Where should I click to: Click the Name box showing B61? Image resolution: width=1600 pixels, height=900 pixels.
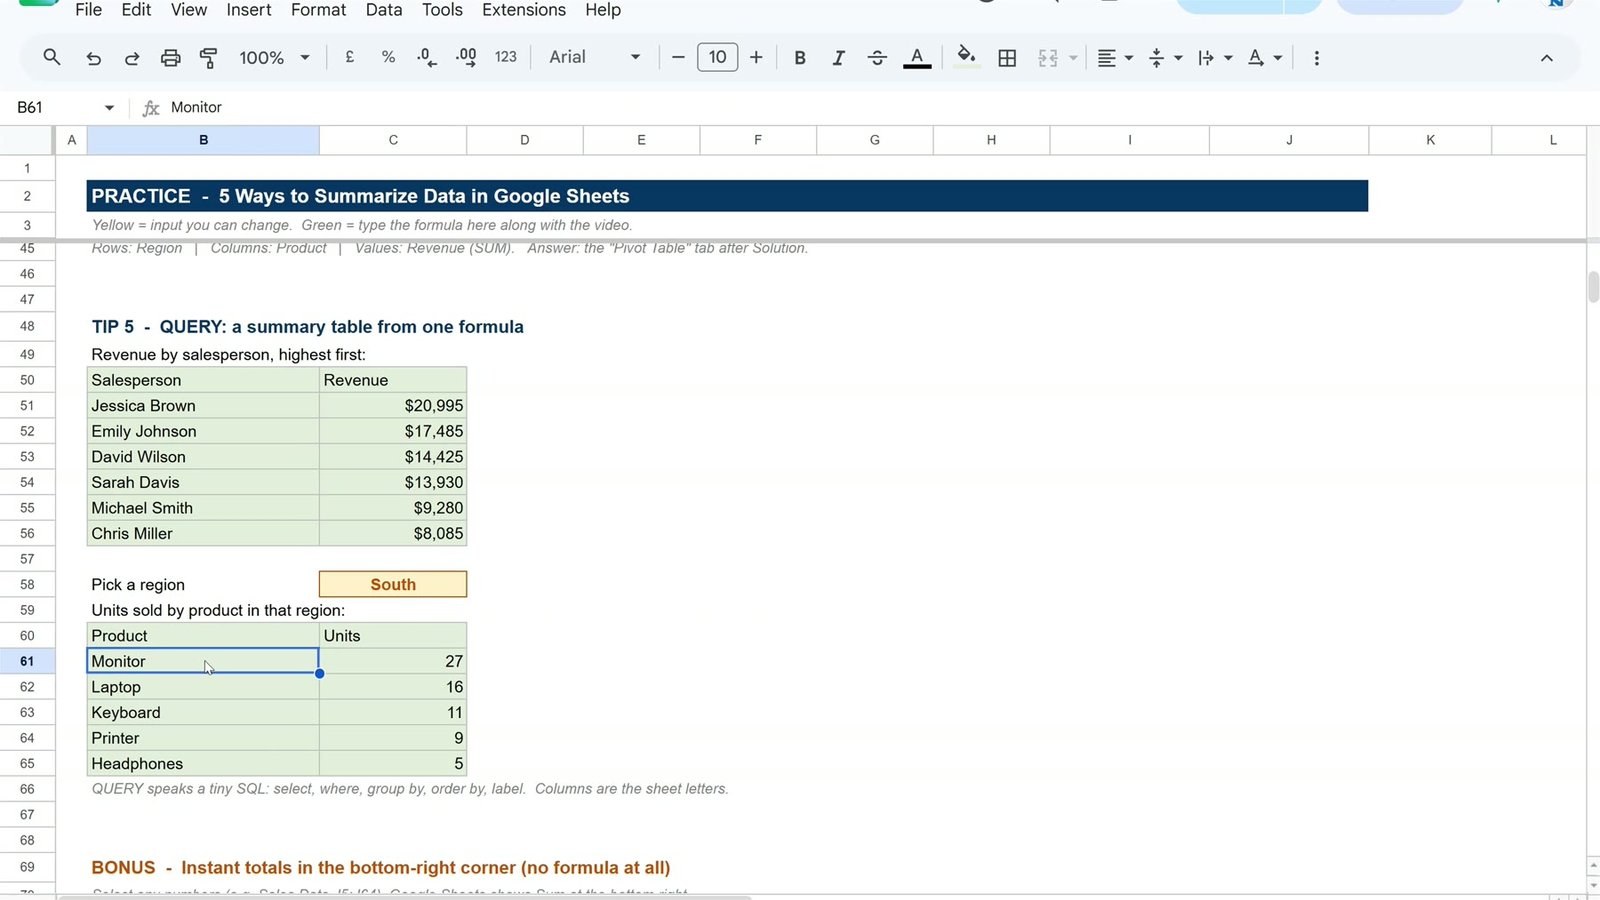(55, 107)
